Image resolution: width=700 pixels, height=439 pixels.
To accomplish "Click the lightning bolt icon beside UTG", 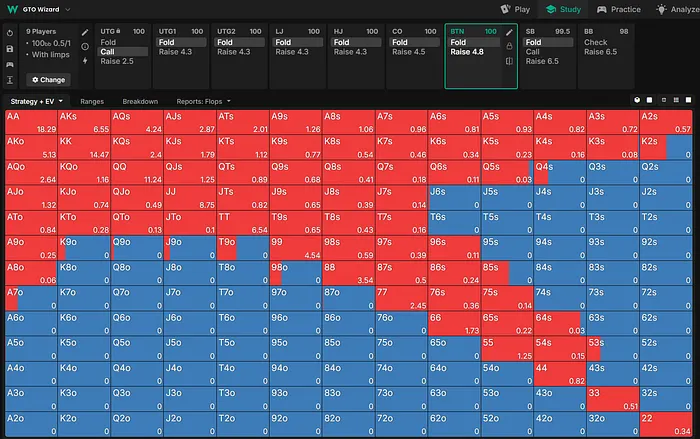I will click(x=85, y=60).
